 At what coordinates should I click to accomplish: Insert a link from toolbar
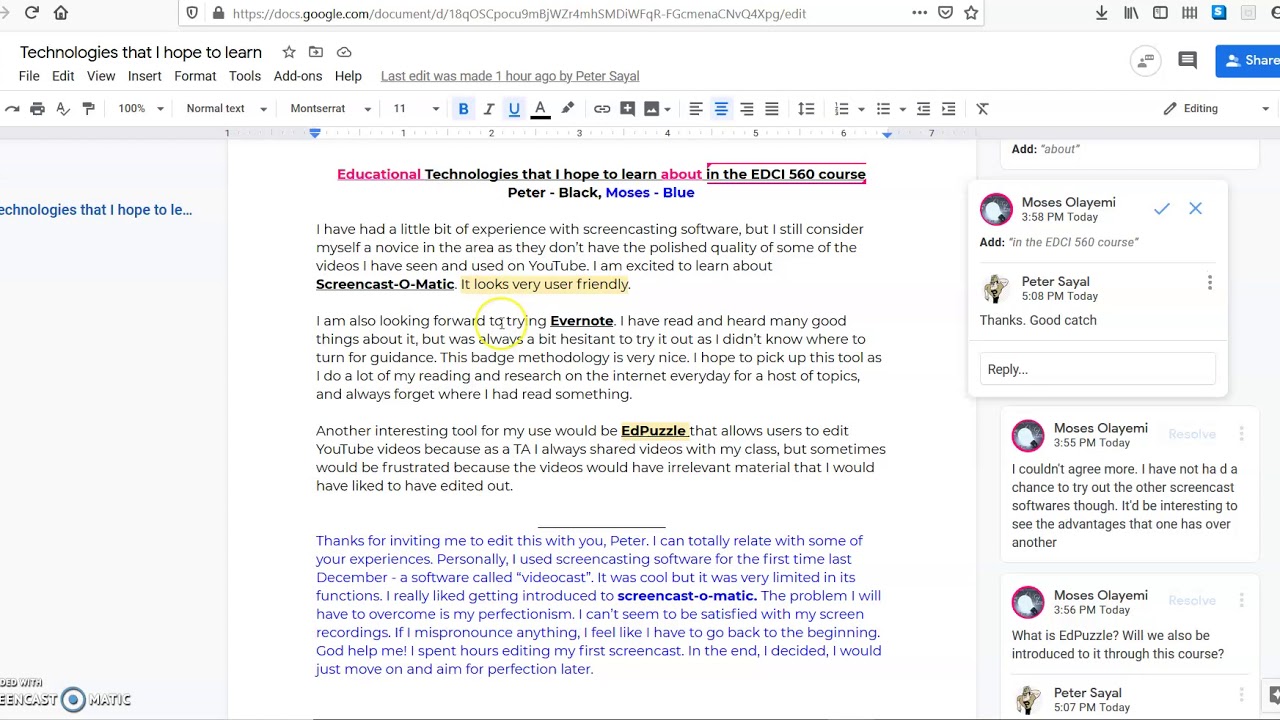click(602, 108)
